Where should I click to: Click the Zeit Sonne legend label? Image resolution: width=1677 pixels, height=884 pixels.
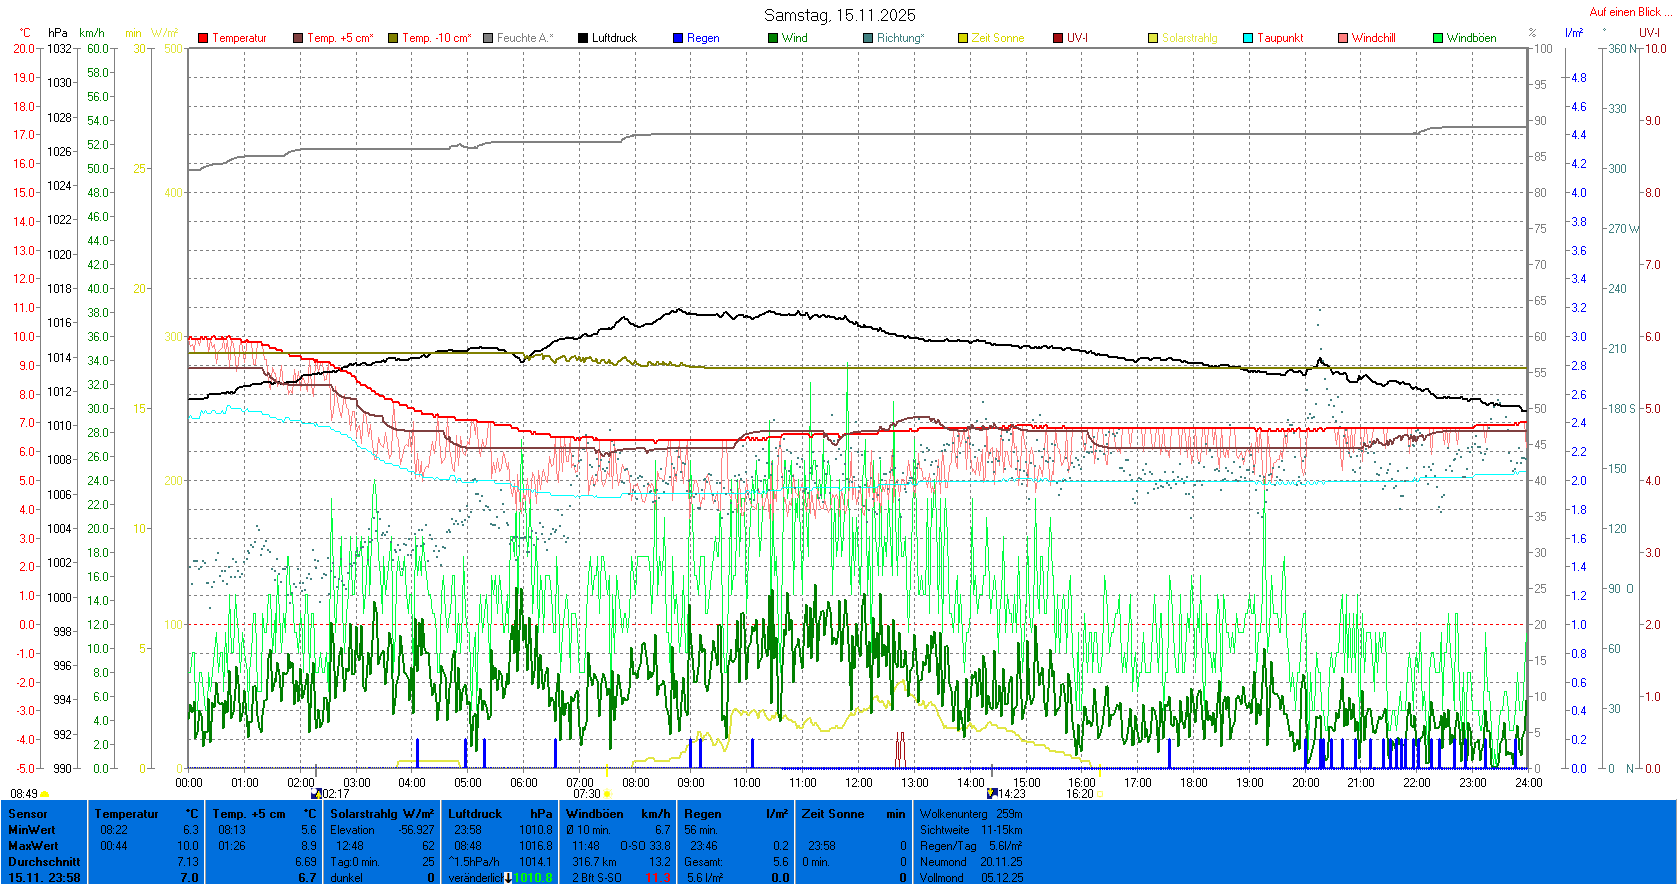(997, 38)
